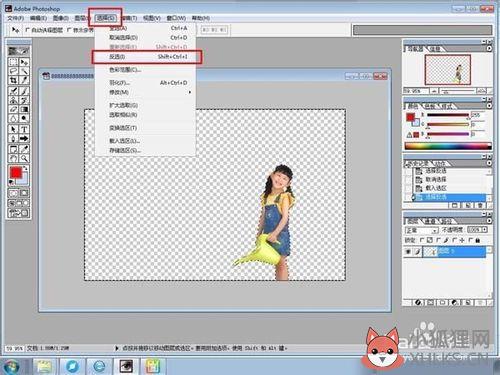The image size is (500, 375).
Task: Click Navigator preview thumbnail
Action: pyautogui.click(x=448, y=70)
